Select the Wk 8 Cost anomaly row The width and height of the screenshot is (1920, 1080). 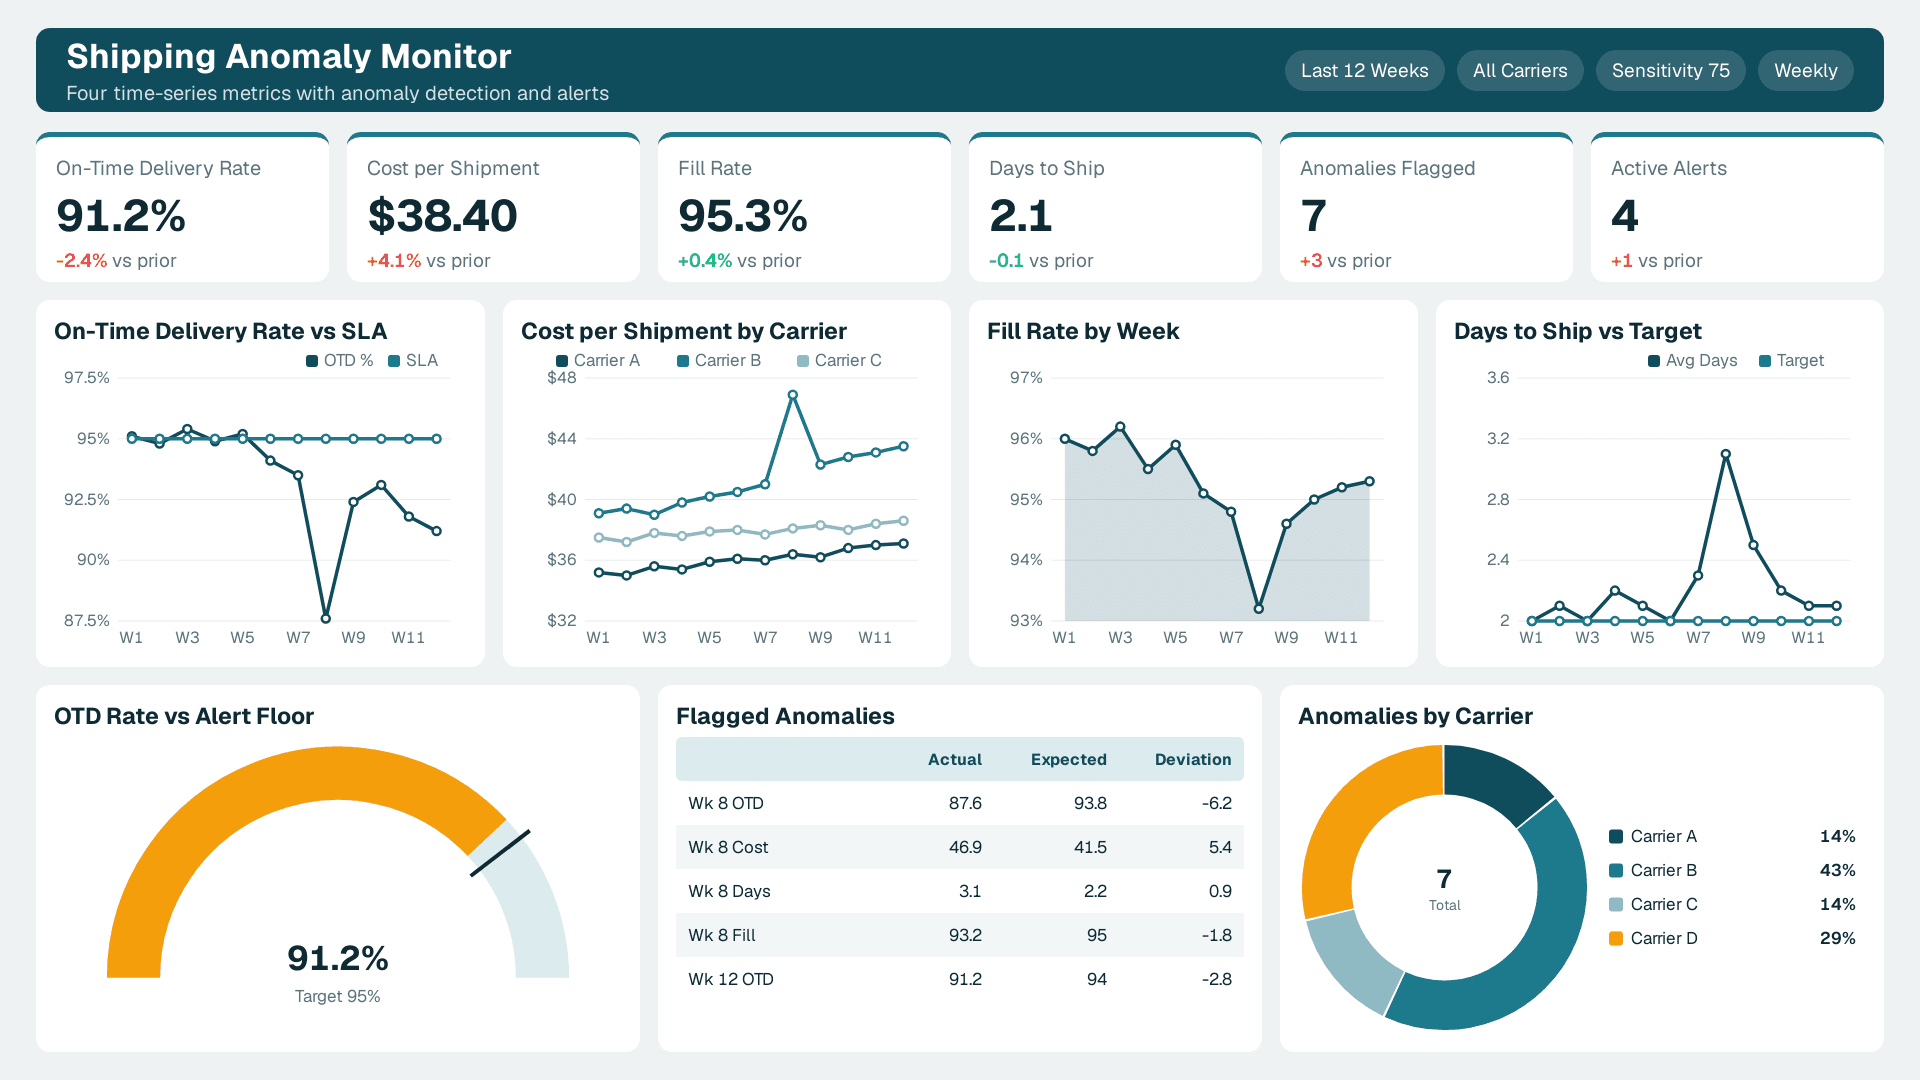[x=960, y=847]
